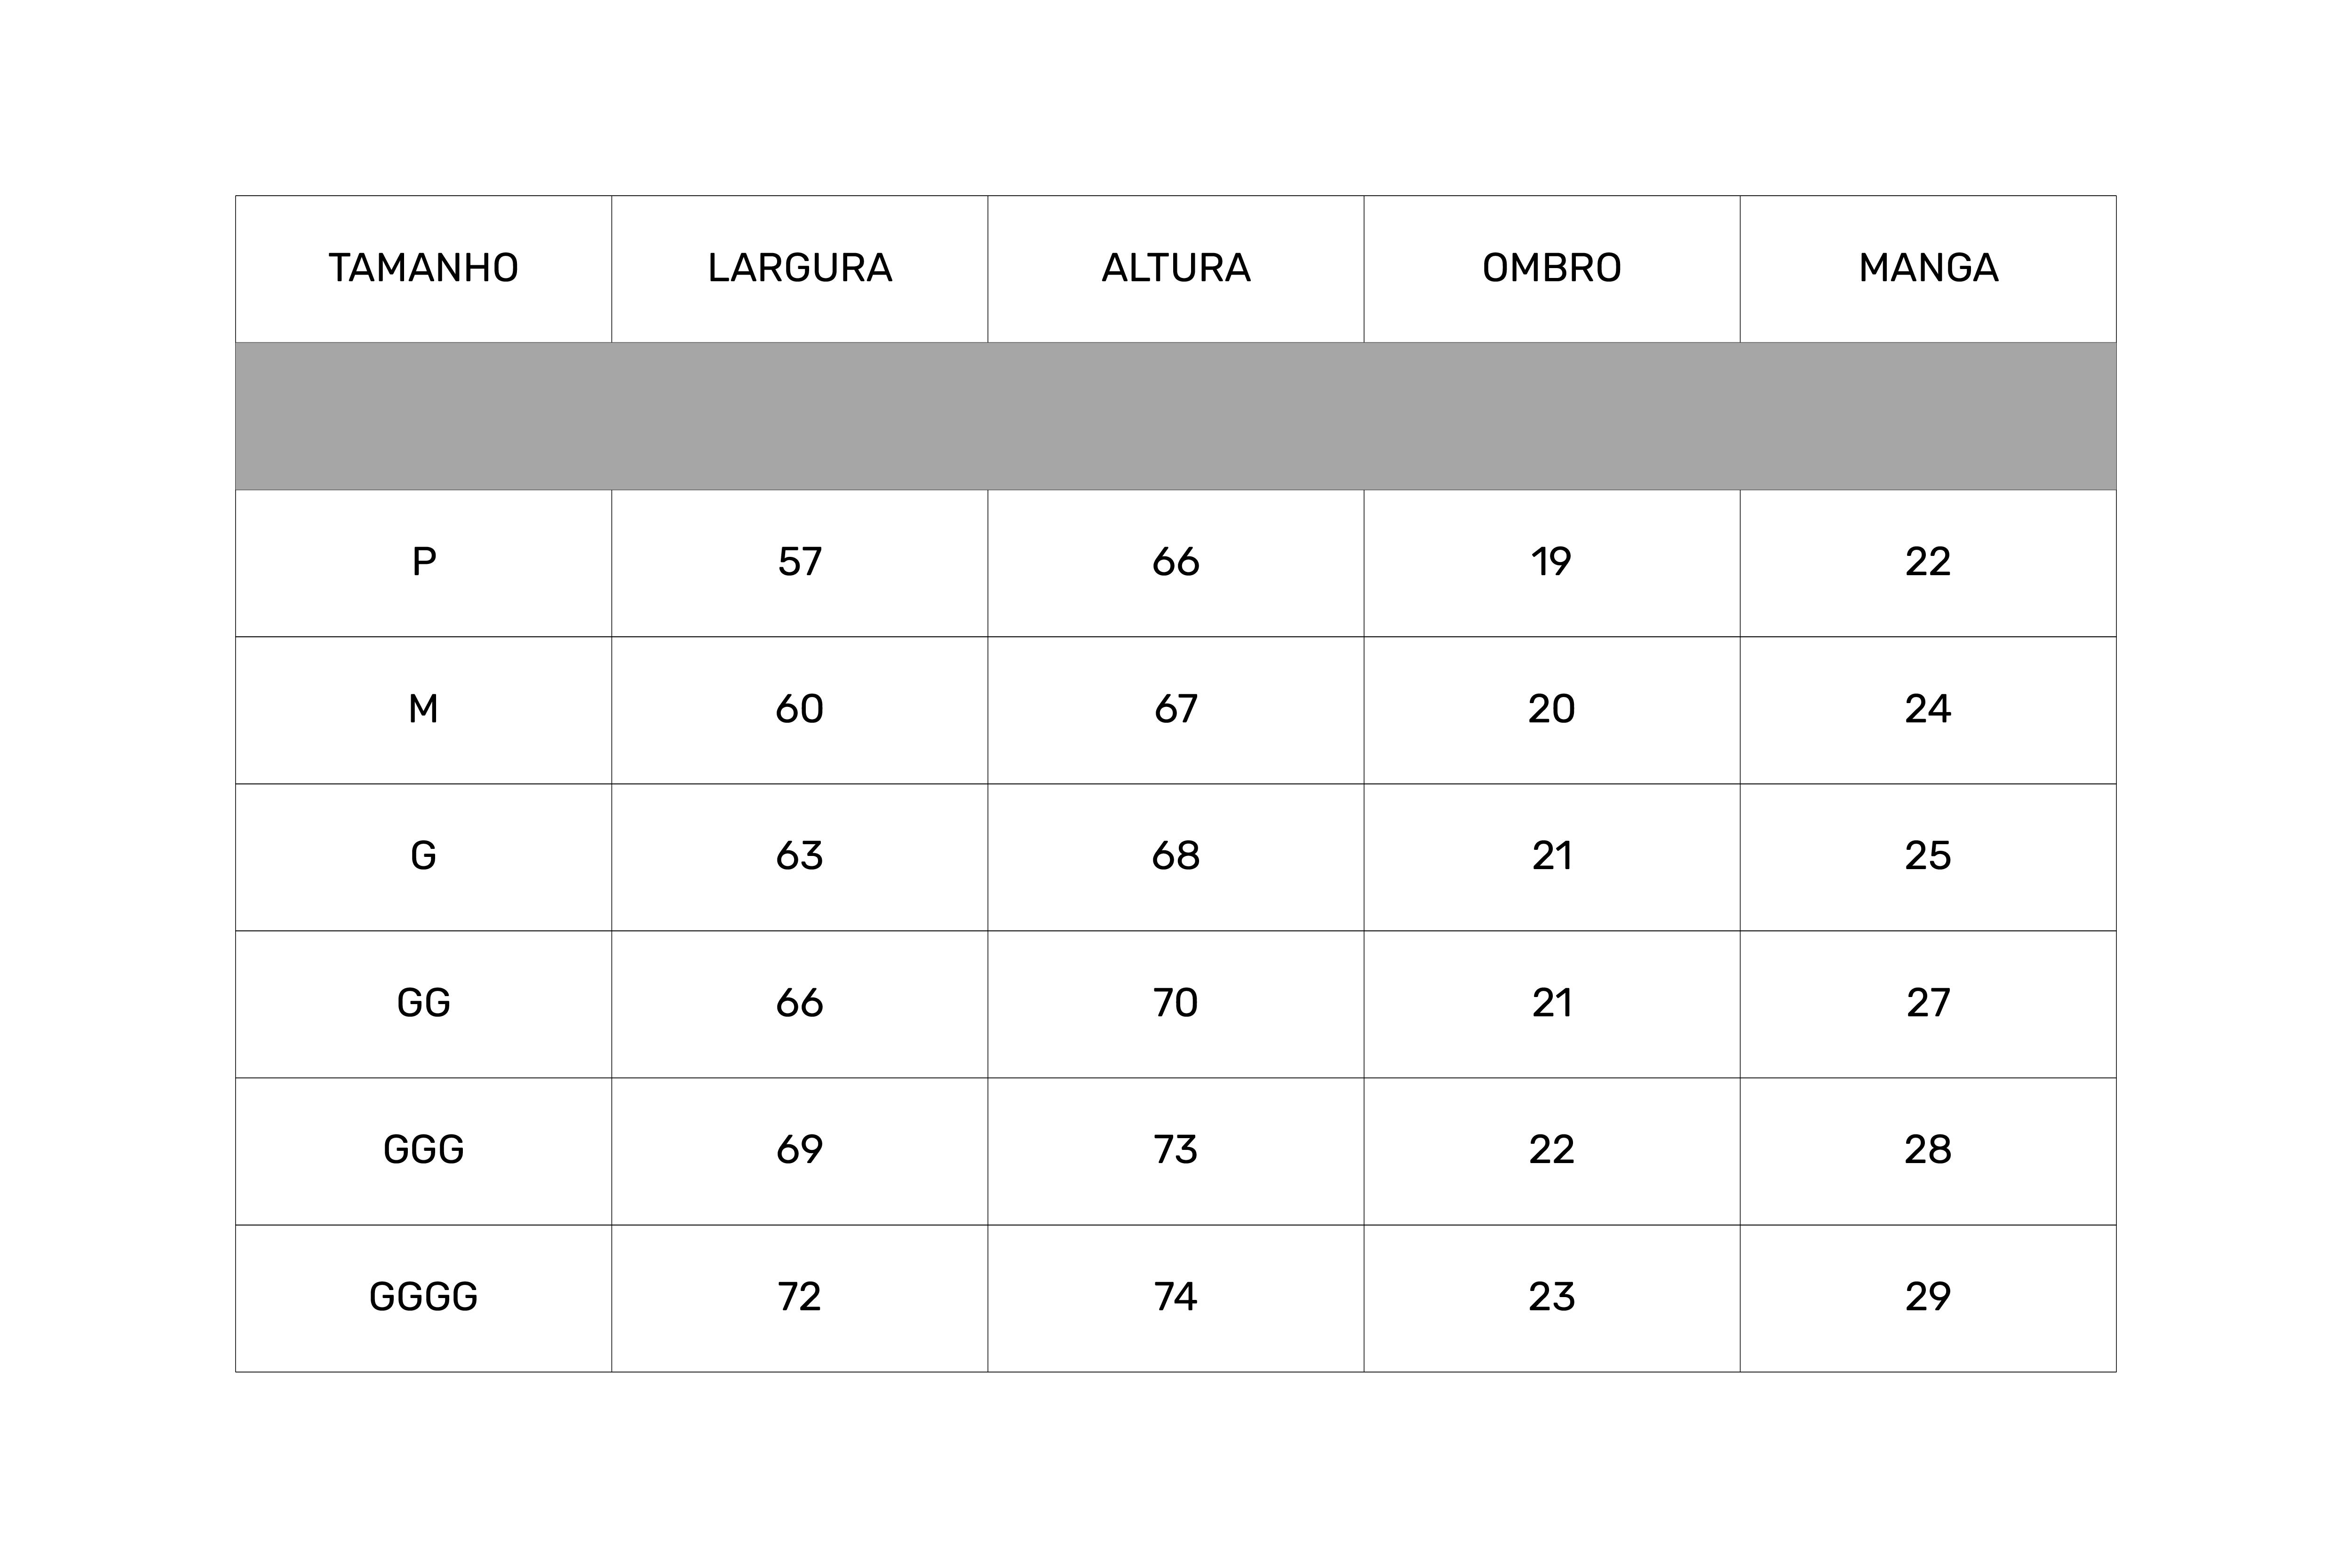Click the gray divider row

1175,416
